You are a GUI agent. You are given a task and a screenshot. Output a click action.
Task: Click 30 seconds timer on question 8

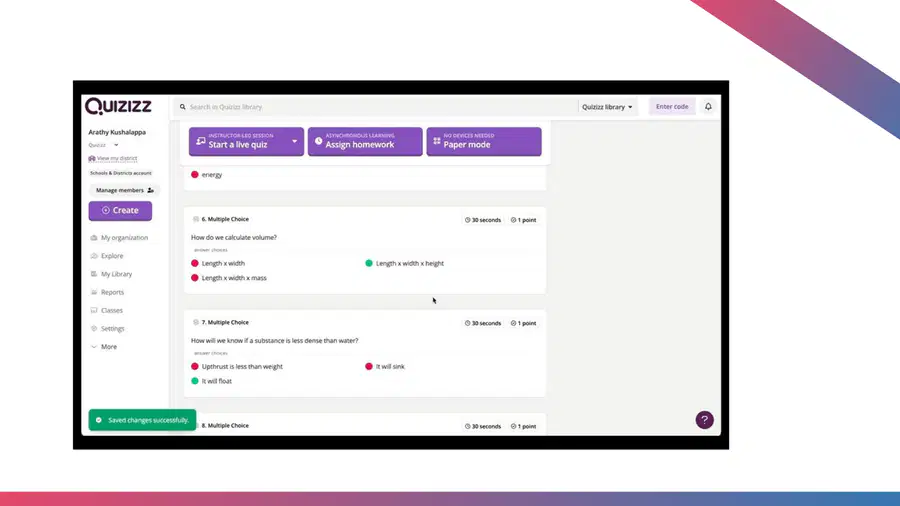coord(483,427)
